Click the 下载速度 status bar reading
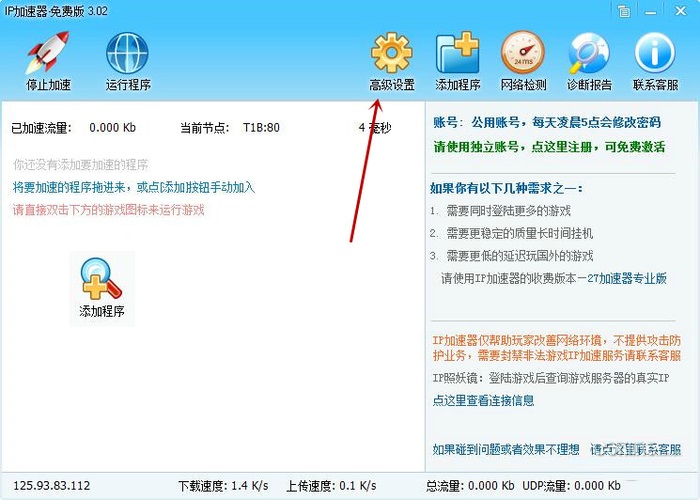 (x=223, y=485)
